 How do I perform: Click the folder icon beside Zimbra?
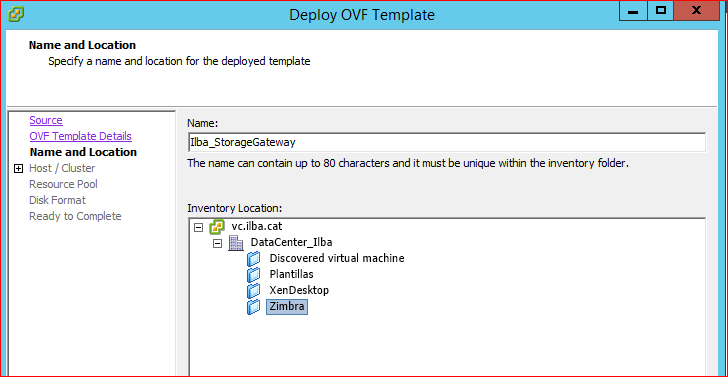(254, 306)
